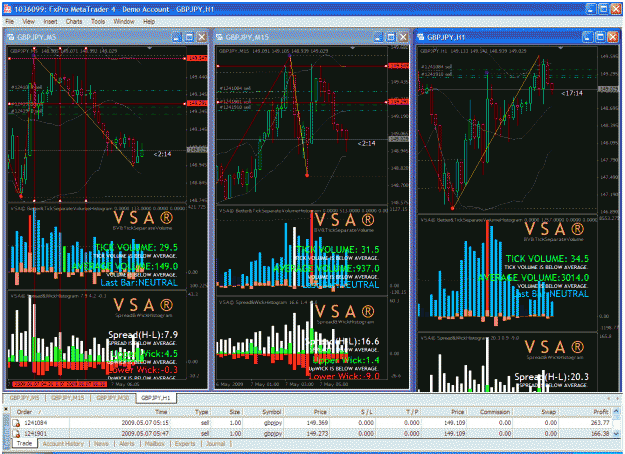Open the Alerts tab in the Terminal

pyautogui.click(x=127, y=444)
